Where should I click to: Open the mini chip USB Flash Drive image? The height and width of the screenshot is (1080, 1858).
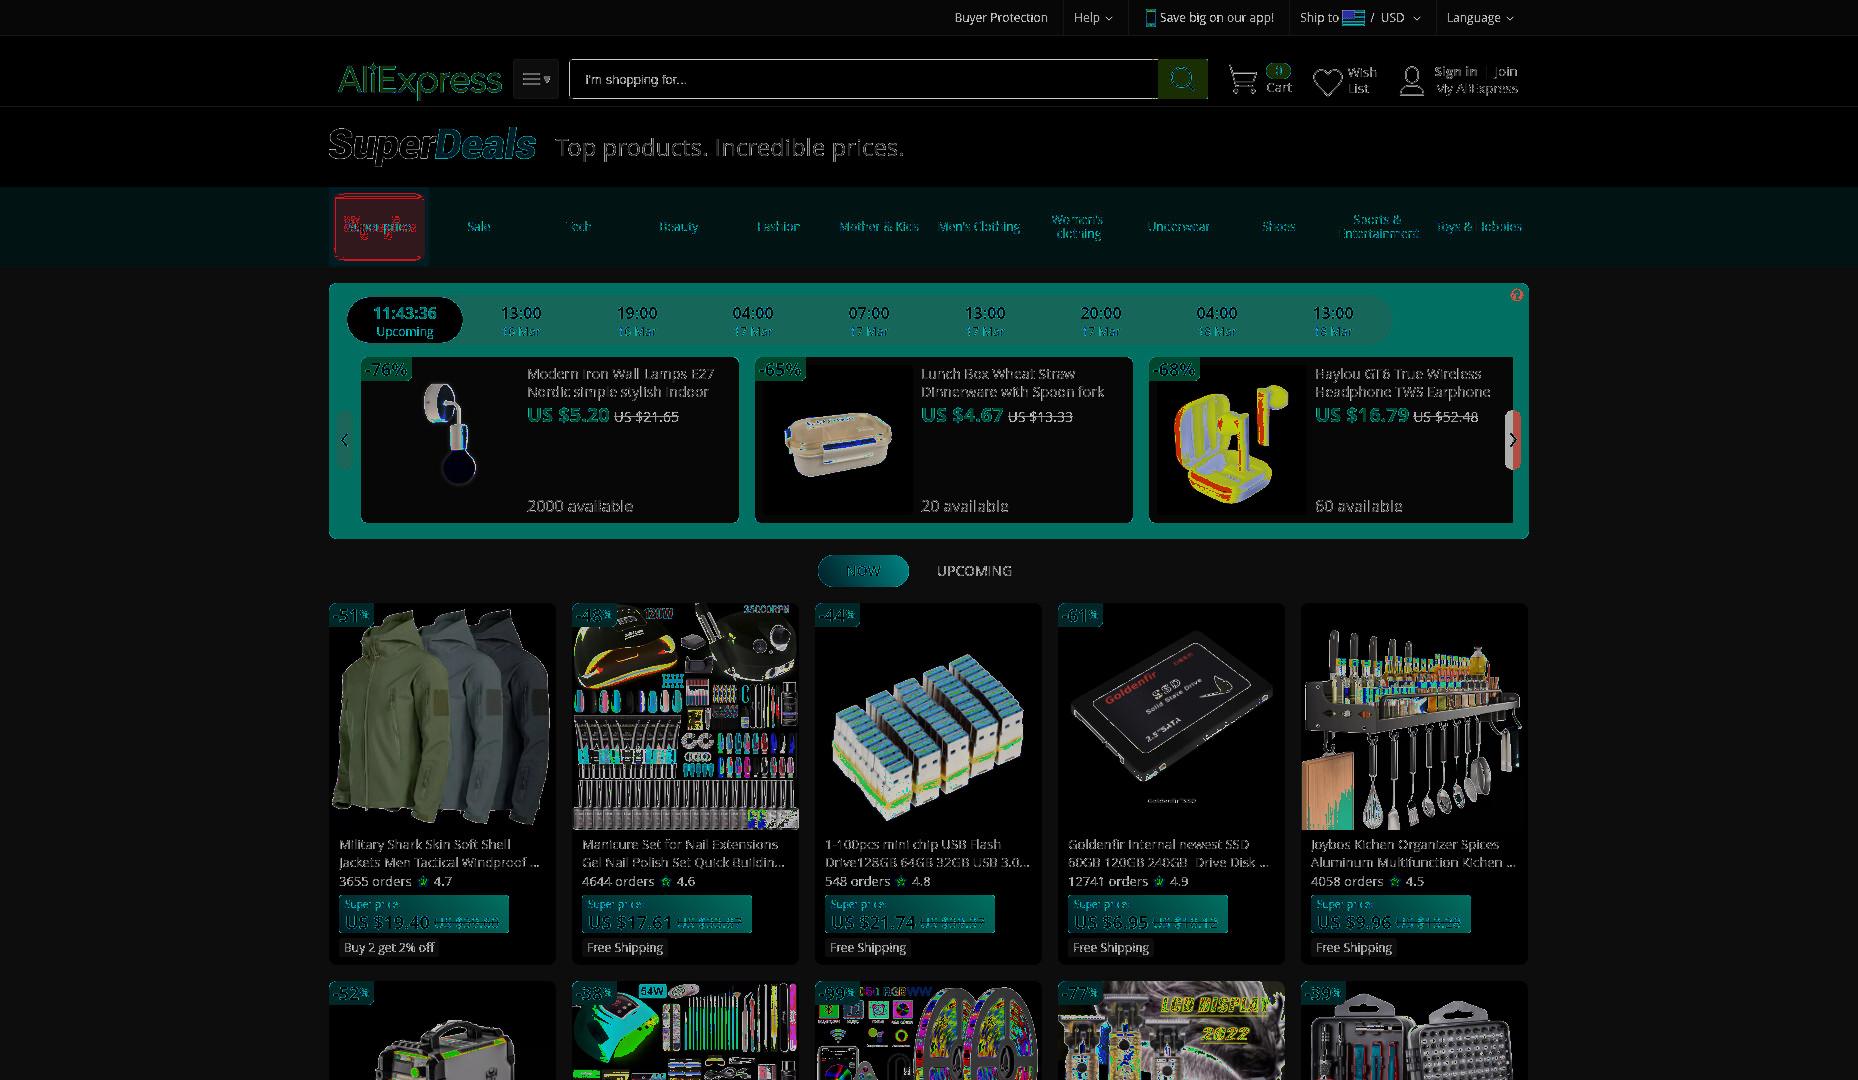point(928,716)
